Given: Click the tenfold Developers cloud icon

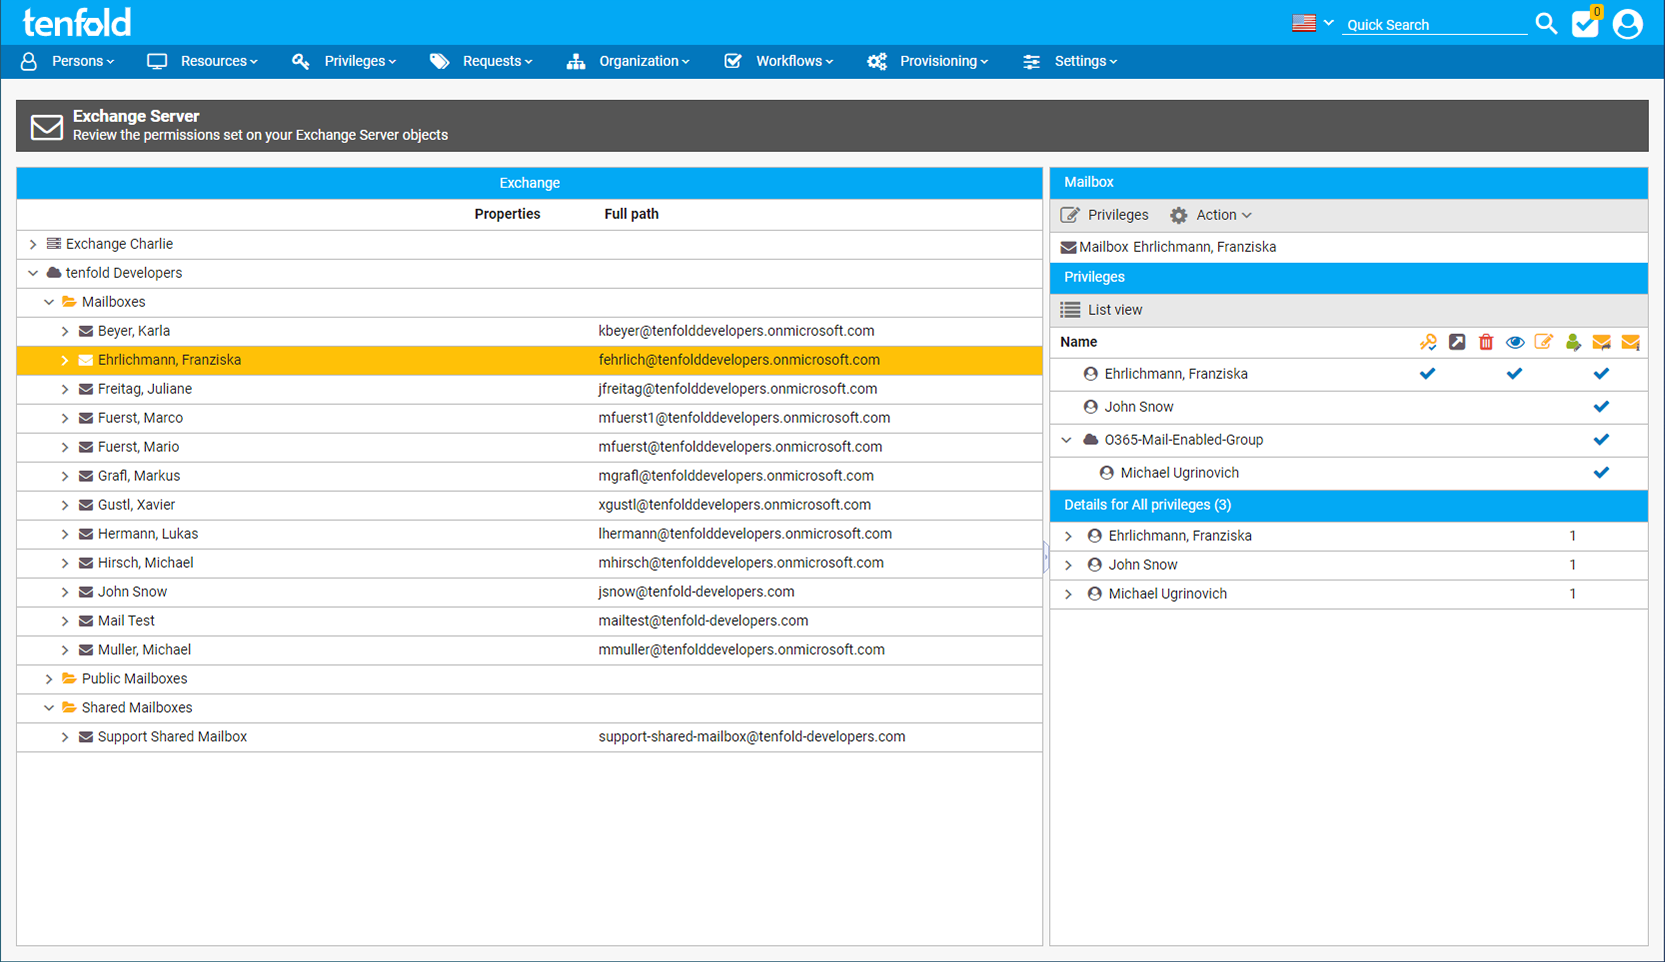Looking at the screenshot, I should [x=54, y=273].
